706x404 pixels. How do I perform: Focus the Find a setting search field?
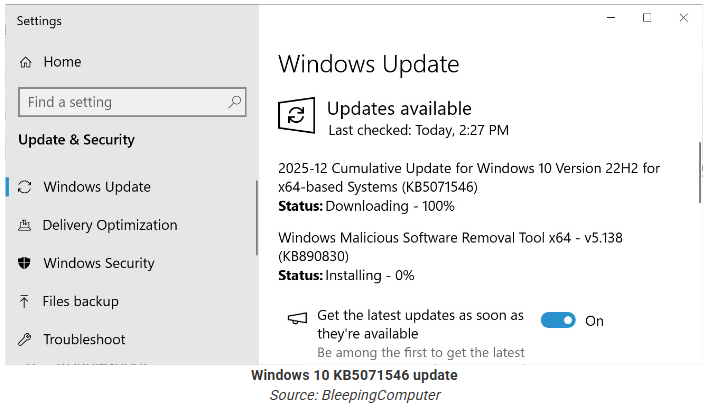tap(120, 102)
